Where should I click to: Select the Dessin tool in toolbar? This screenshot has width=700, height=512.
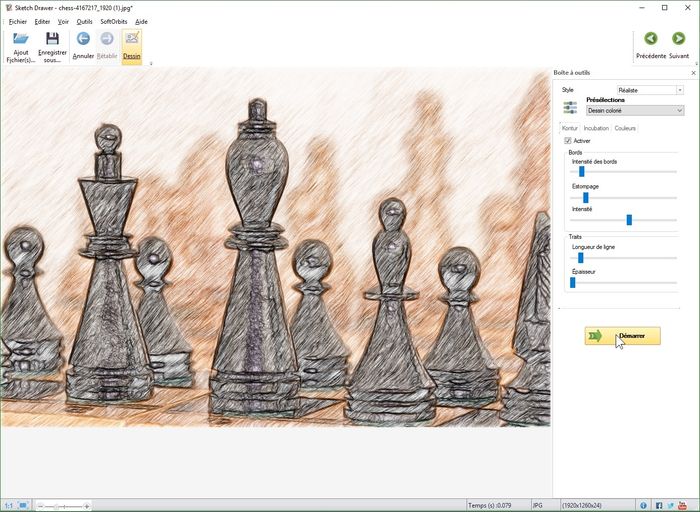pos(132,40)
